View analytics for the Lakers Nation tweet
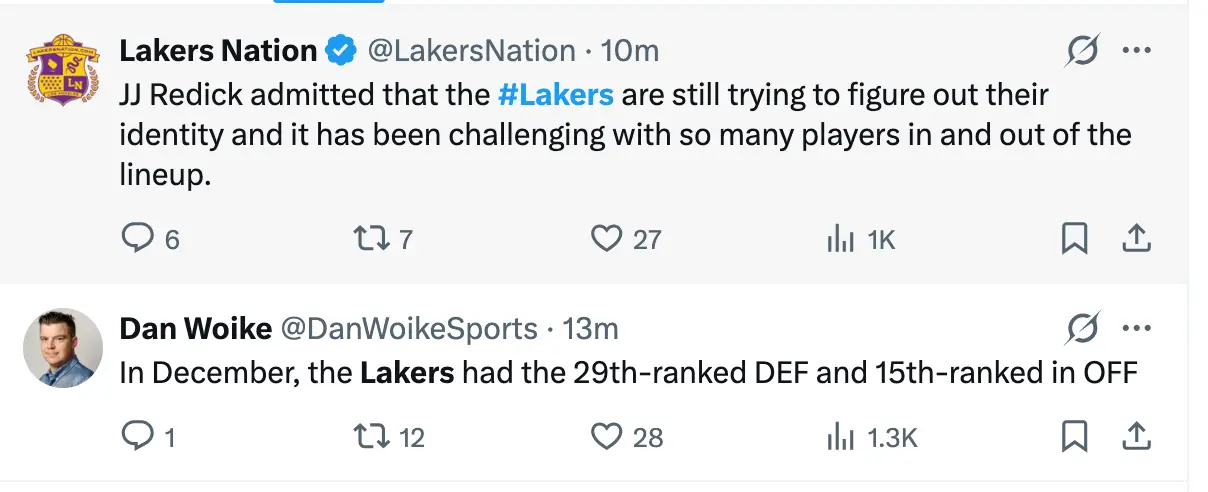 (840, 238)
